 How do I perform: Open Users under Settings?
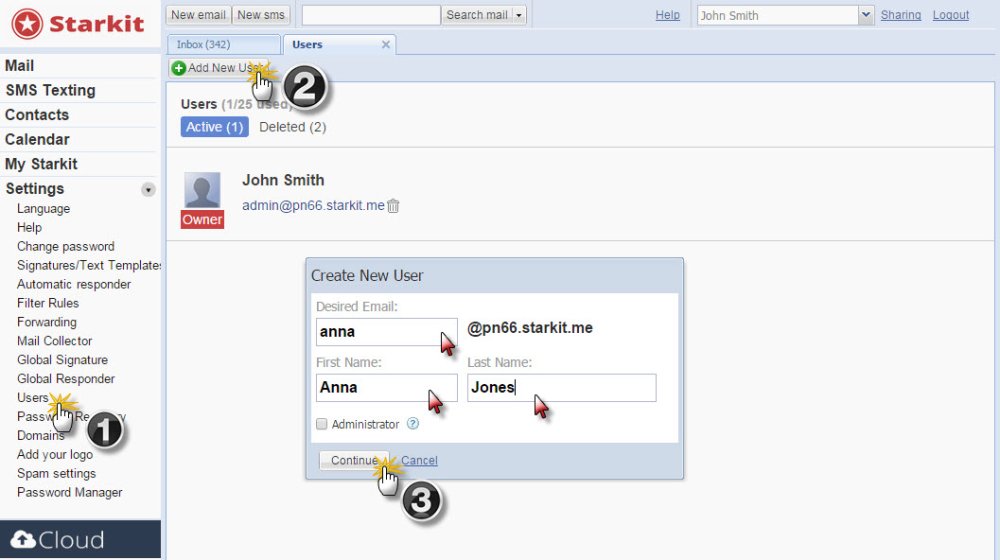coord(33,398)
